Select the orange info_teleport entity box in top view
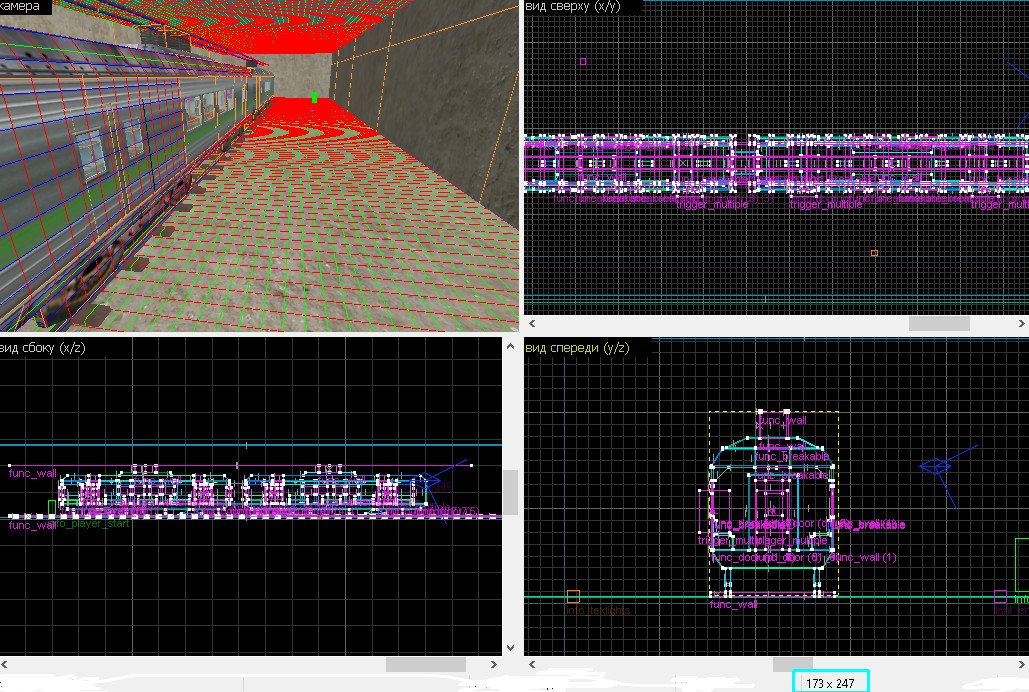The width and height of the screenshot is (1029, 692). (874, 253)
